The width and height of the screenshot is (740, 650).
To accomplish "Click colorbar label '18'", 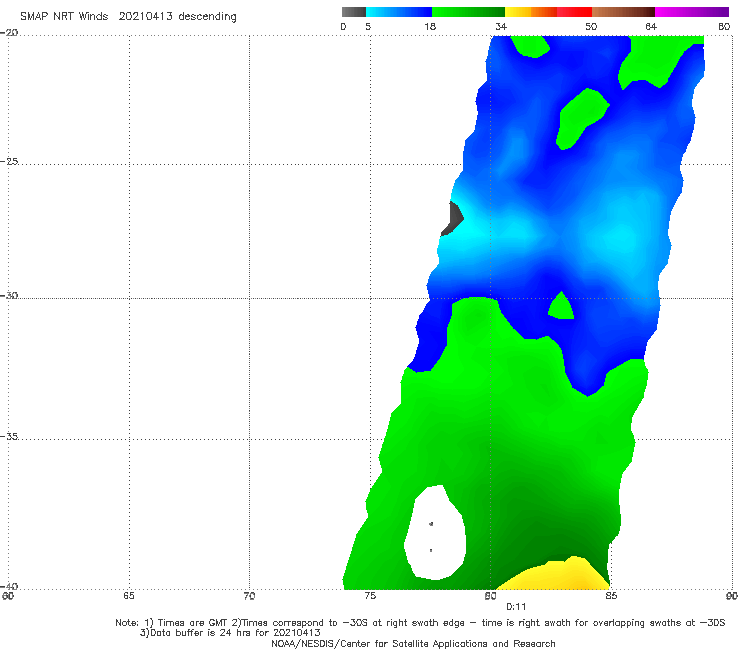I will coord(430,27).
